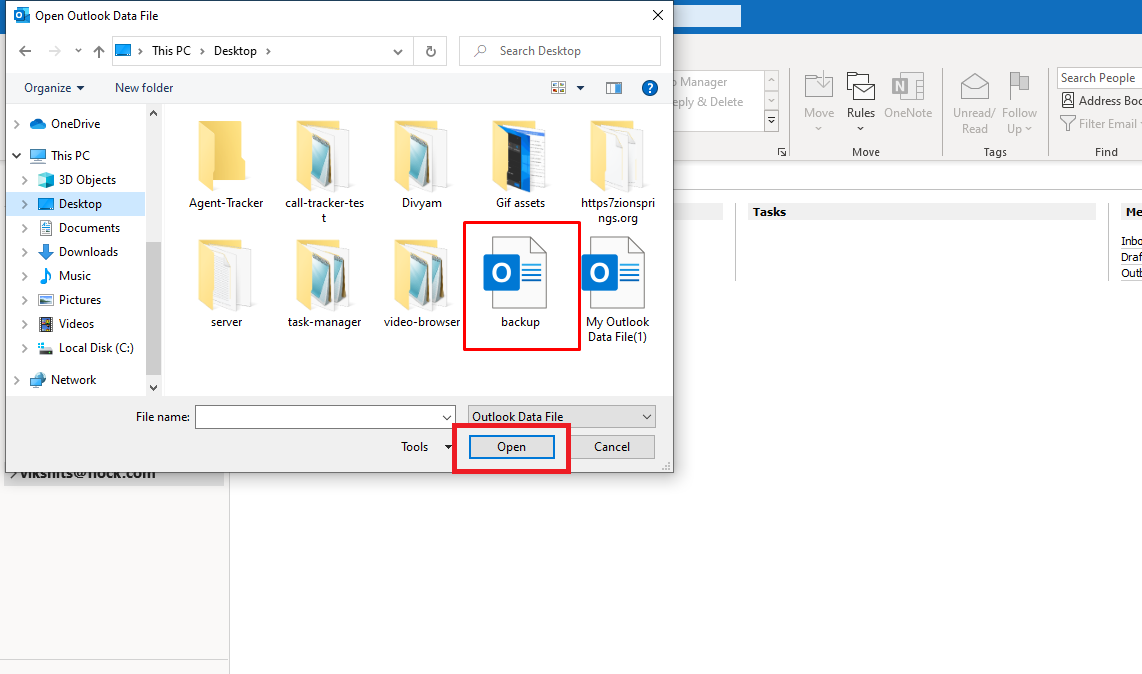The height and width of the screenshot is (674, 1142).
Task: Click the New folder button
Action: [144, 88]
